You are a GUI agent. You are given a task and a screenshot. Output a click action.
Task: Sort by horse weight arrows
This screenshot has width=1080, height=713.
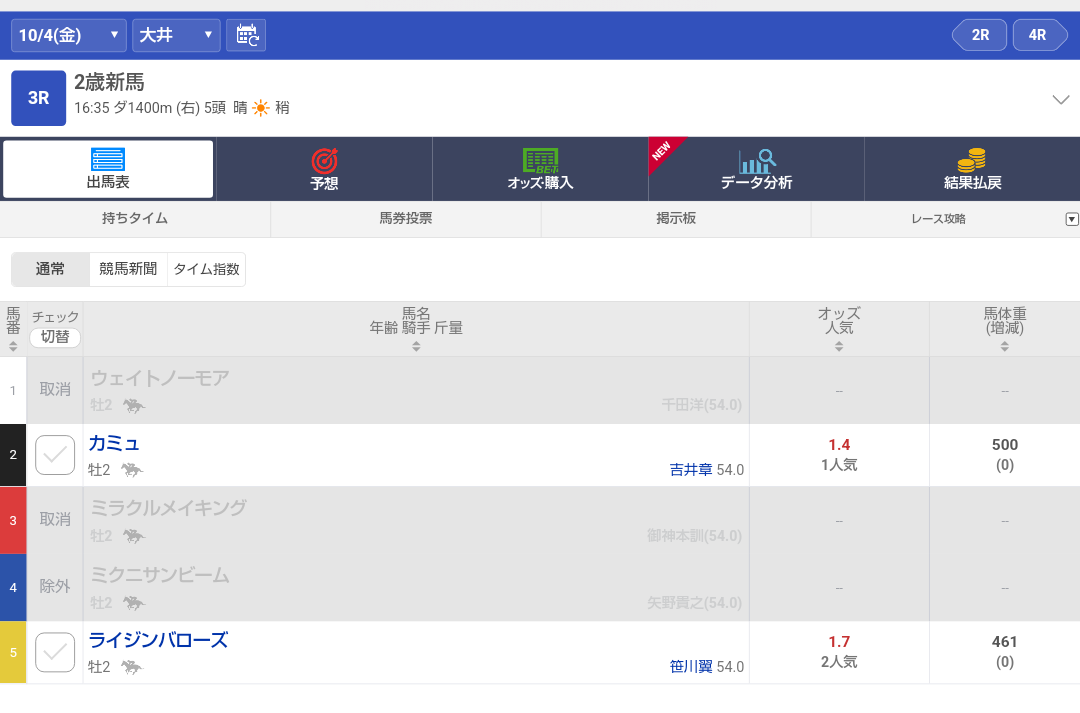pos(1004,346)
